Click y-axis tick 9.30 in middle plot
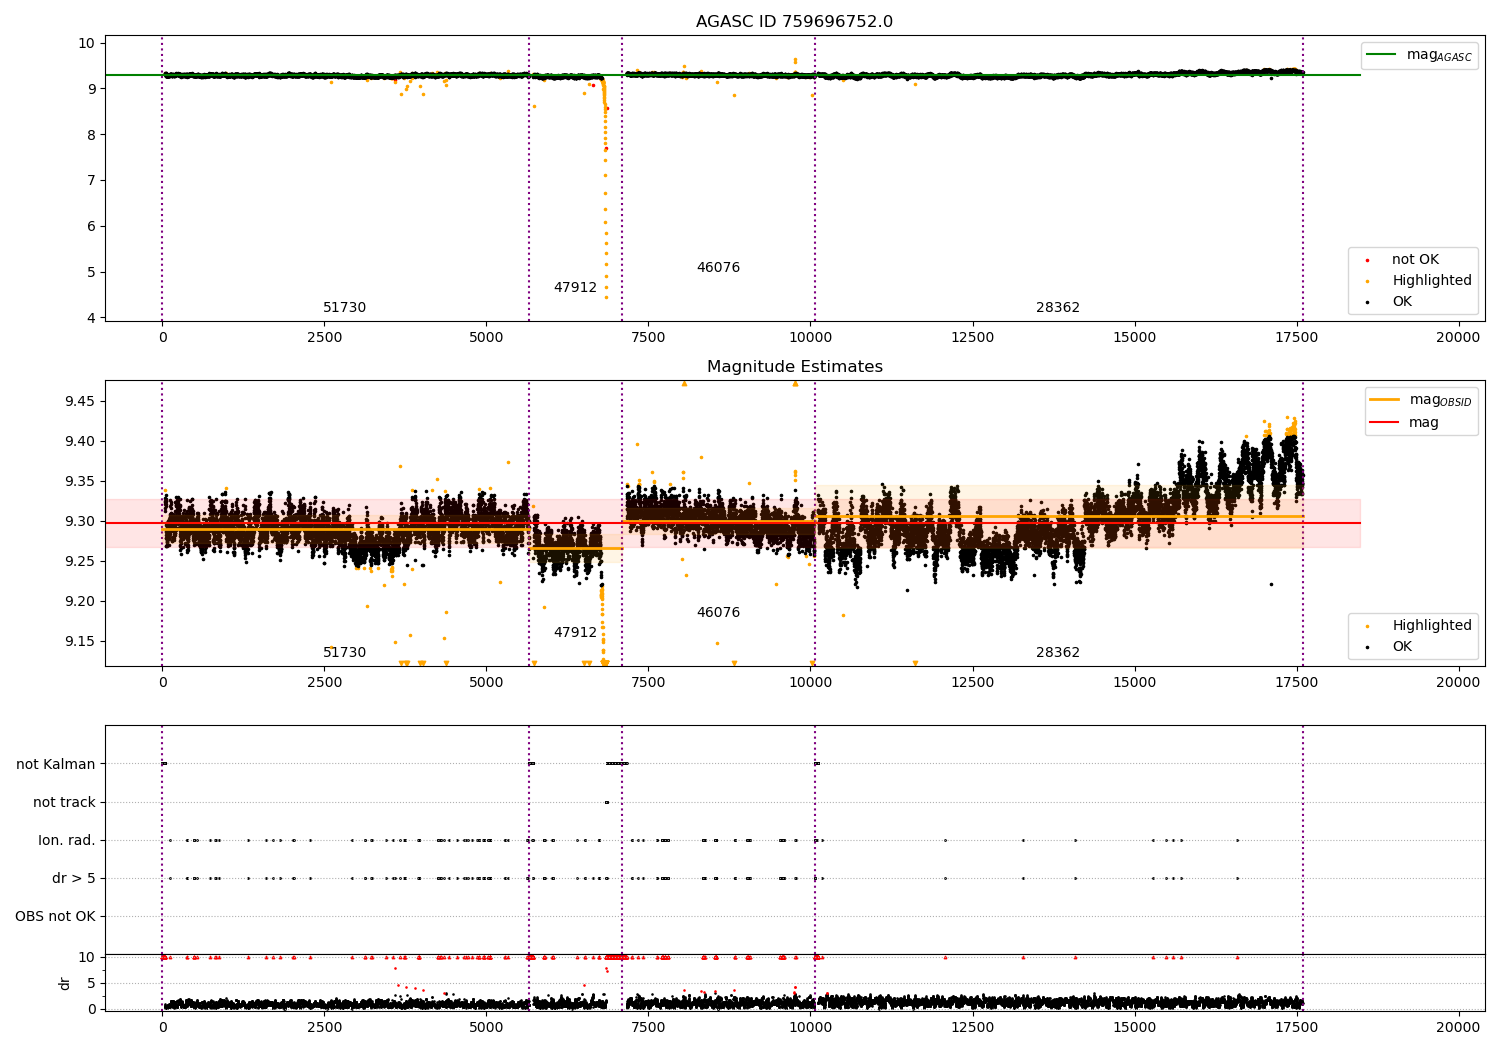The image size is (1500, 1050). click(81, 522)
